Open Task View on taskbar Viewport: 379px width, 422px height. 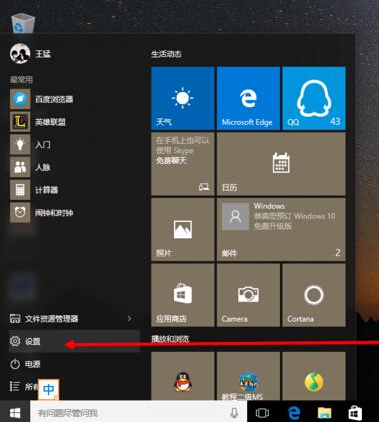[262, 413]
